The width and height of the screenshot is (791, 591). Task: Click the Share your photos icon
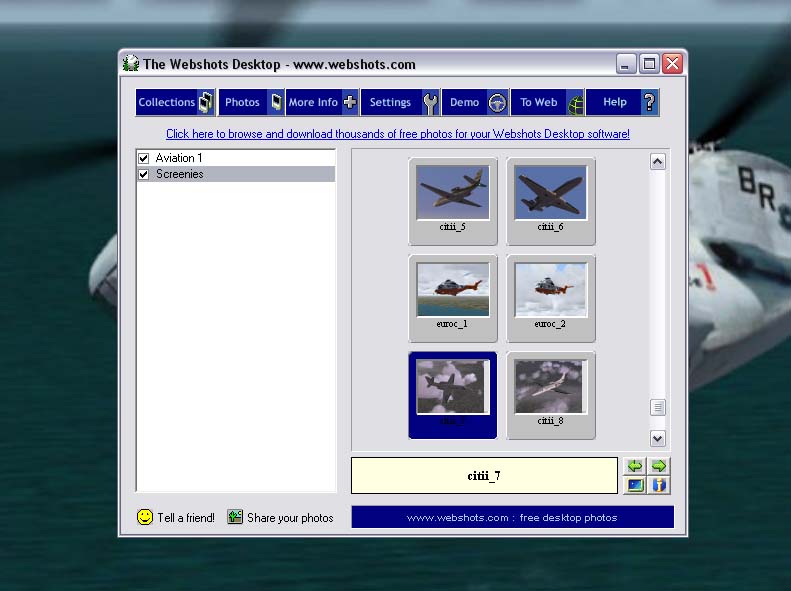tap(235, 517)
